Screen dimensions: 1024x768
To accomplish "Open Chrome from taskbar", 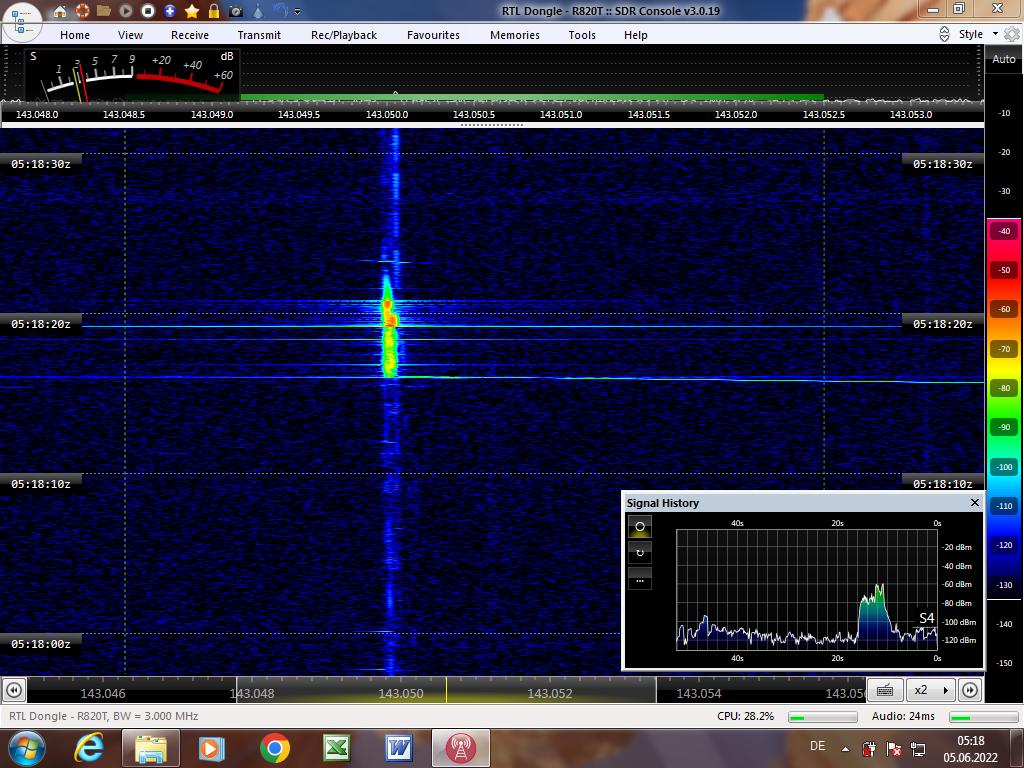I will click(274, 748).
